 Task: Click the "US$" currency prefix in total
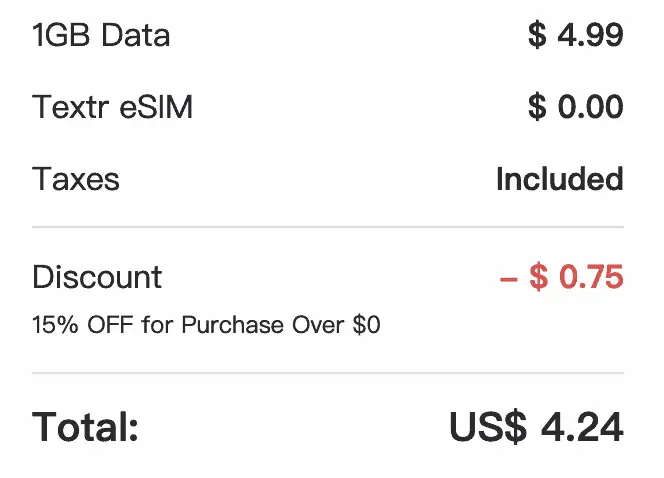pyautogui.click(x=487, y=427)
